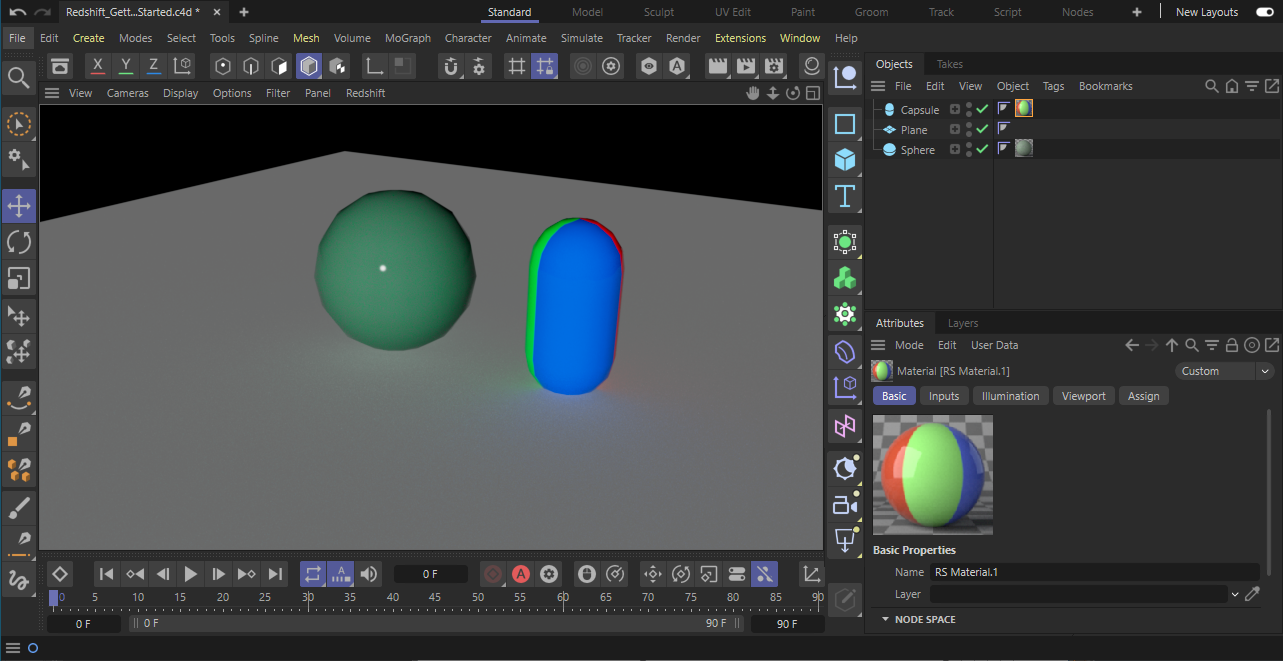The image size is (1283, 661).
Task: Collapse the NODE SPACE section
Action: point(885,620)
